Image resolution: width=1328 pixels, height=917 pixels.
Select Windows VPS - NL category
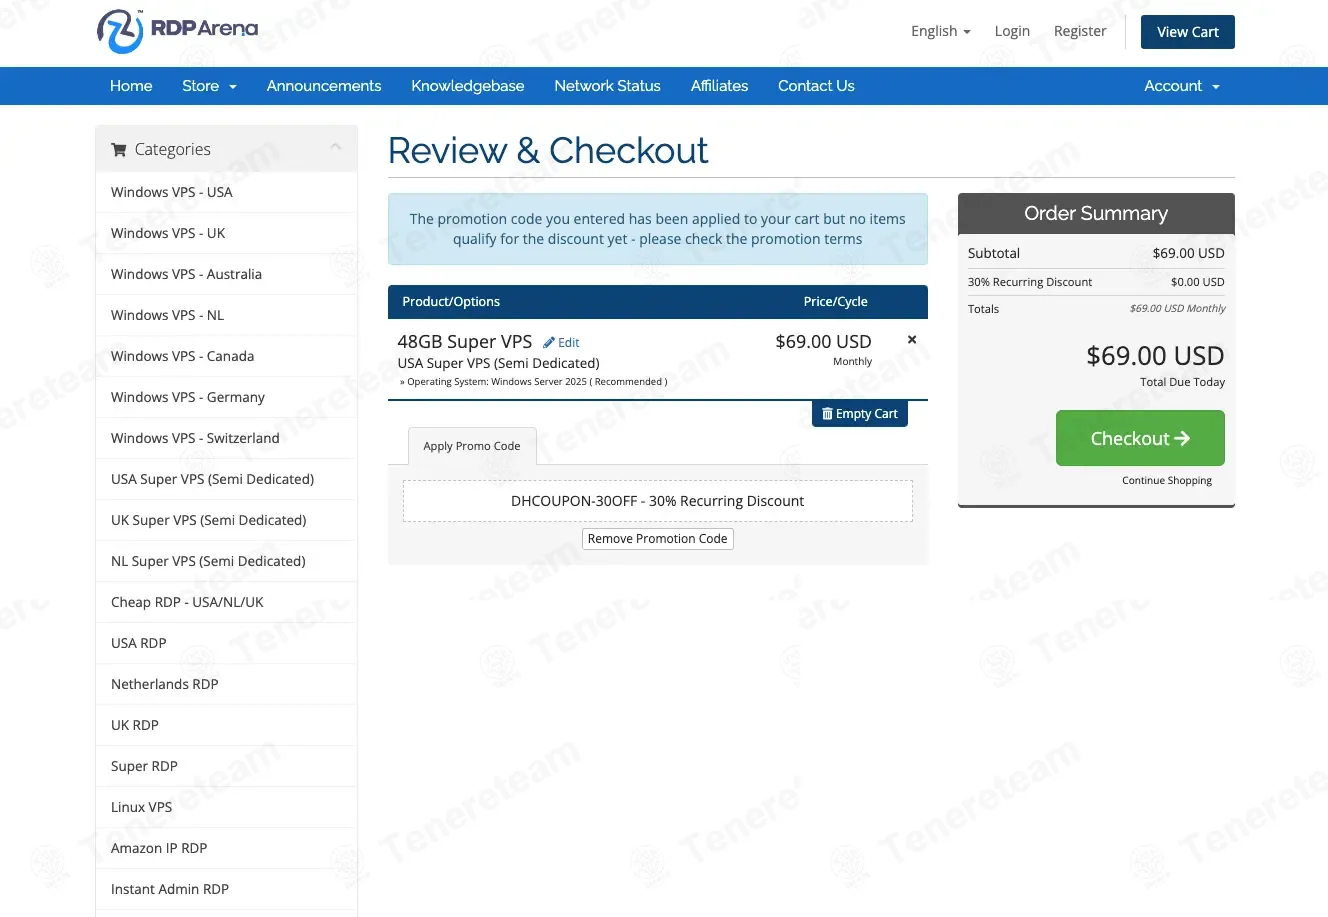click(226, 315)
